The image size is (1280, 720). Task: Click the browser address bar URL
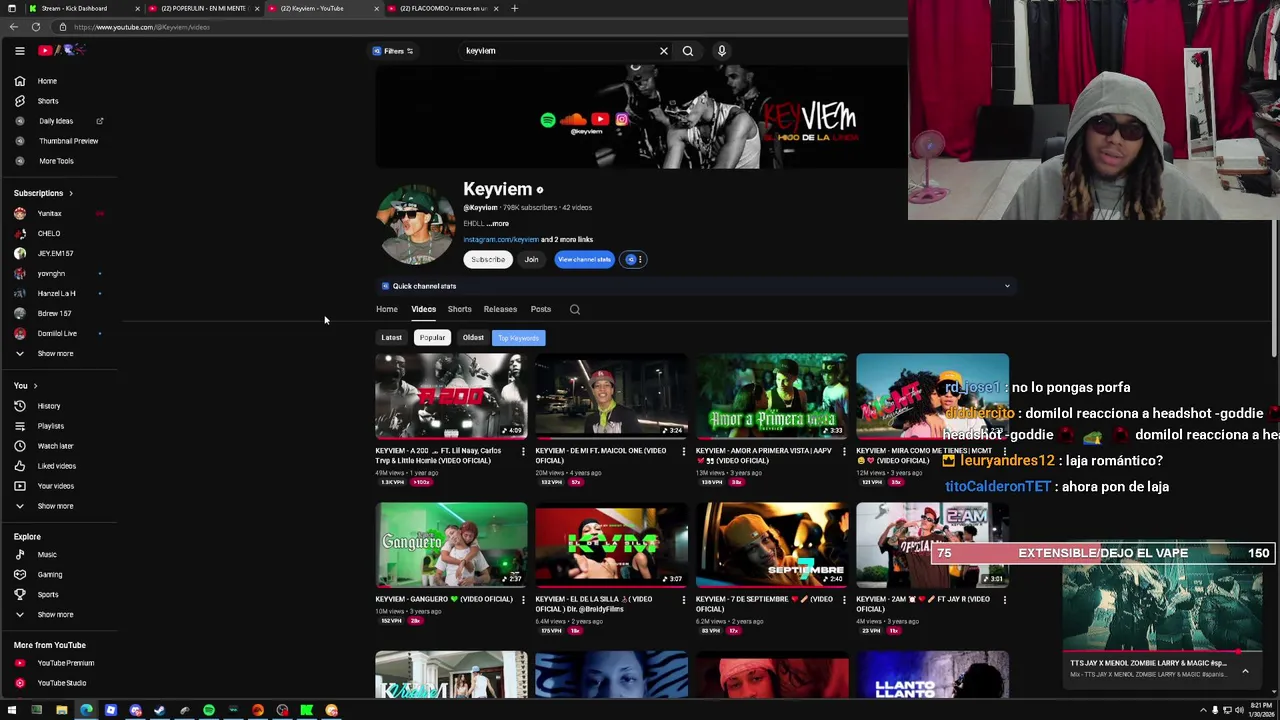coord(142,27)
